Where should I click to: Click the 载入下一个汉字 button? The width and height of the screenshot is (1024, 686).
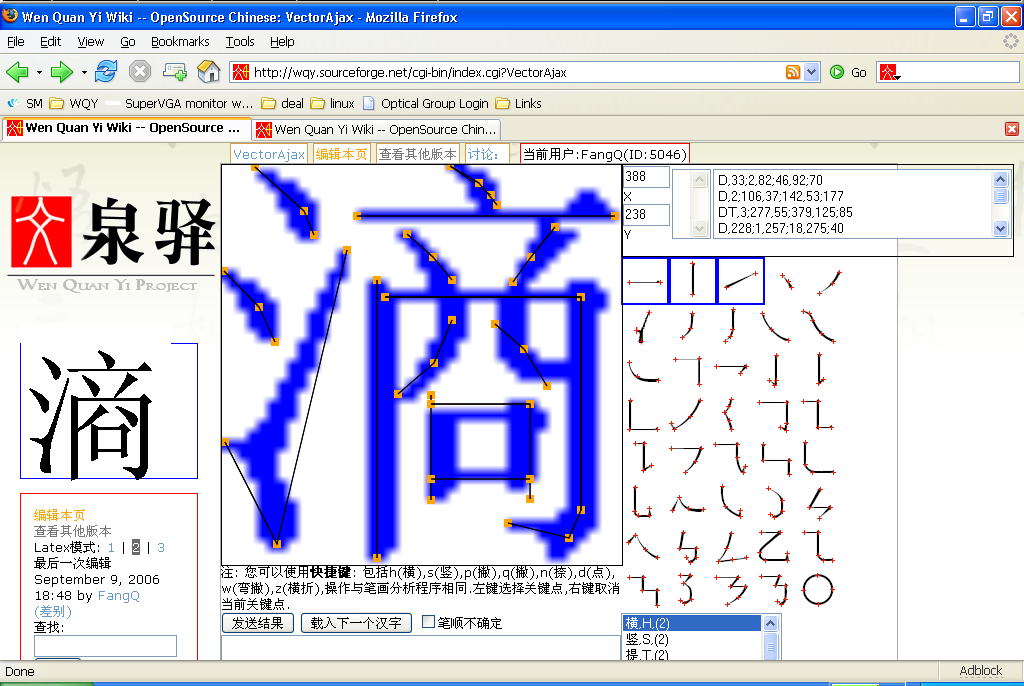click(356, 623)
